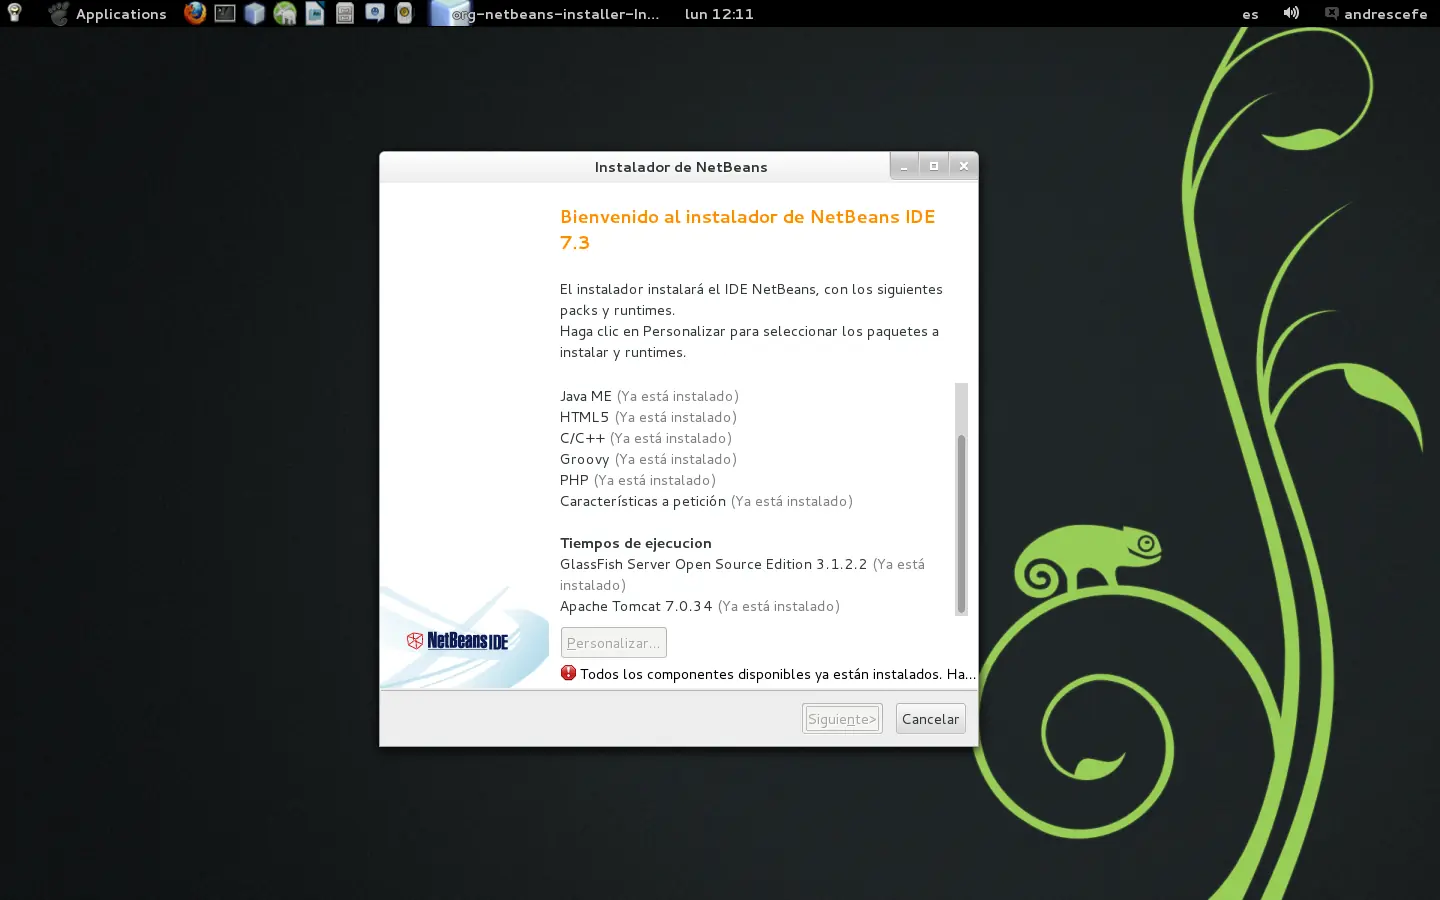Click the 'Instalador de NetBeans' title bar text
The width and height of the screenshot is (1440, 900).
pos(681,167)
